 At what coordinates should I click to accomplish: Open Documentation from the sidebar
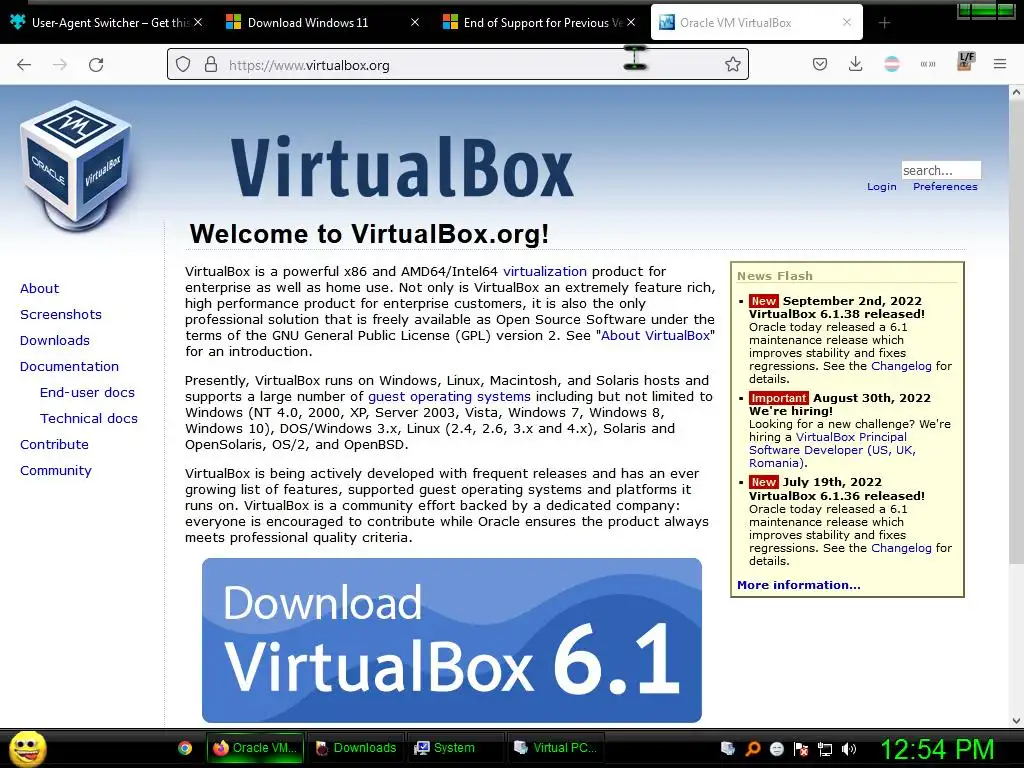tap(69, 366)
